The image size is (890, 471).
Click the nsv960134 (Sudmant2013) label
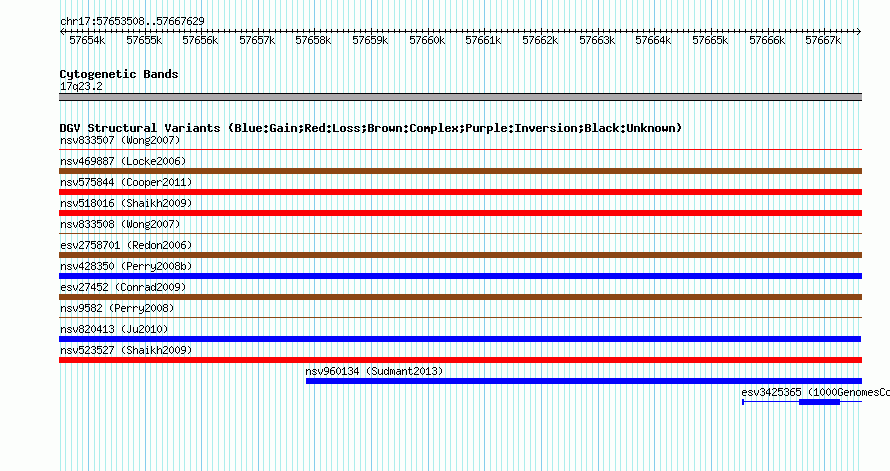[374, 371]
